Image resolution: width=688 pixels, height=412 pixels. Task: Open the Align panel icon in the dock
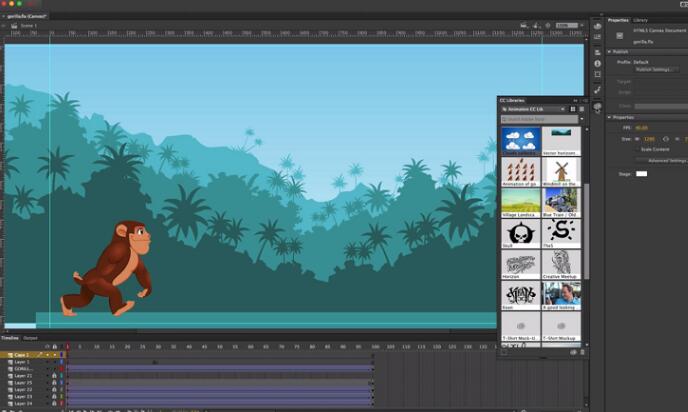[597, 53]
